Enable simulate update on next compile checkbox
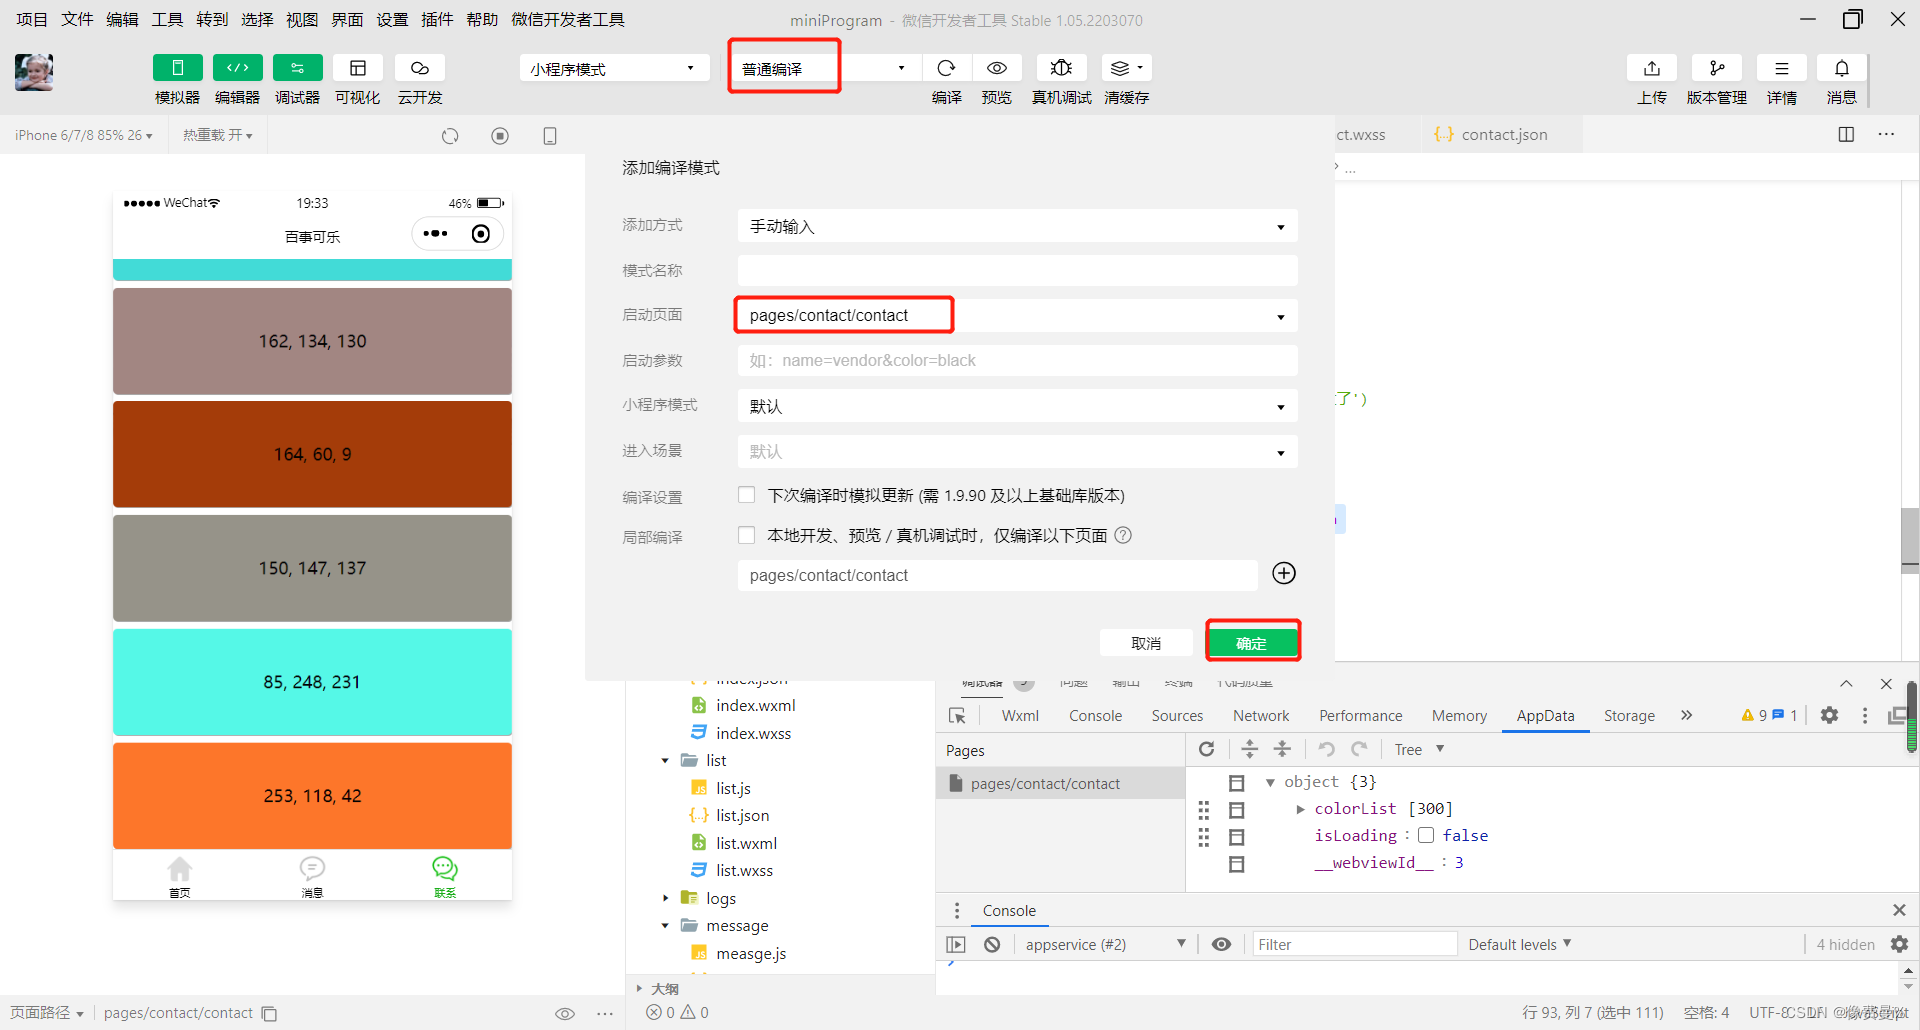This screenshot has width=1920, height=1030. [x=746, y=495]
